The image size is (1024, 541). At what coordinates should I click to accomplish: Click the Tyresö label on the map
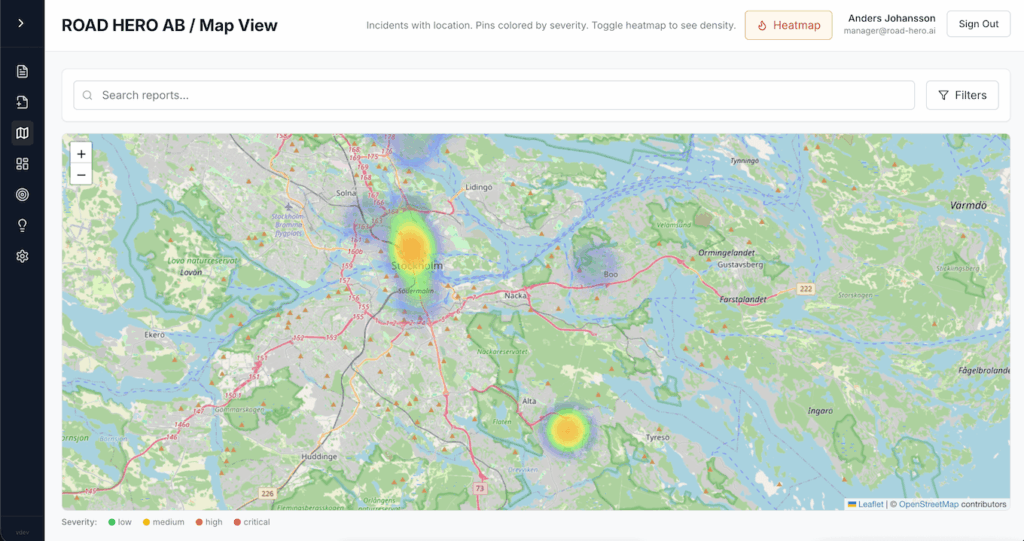click(658, 438)
